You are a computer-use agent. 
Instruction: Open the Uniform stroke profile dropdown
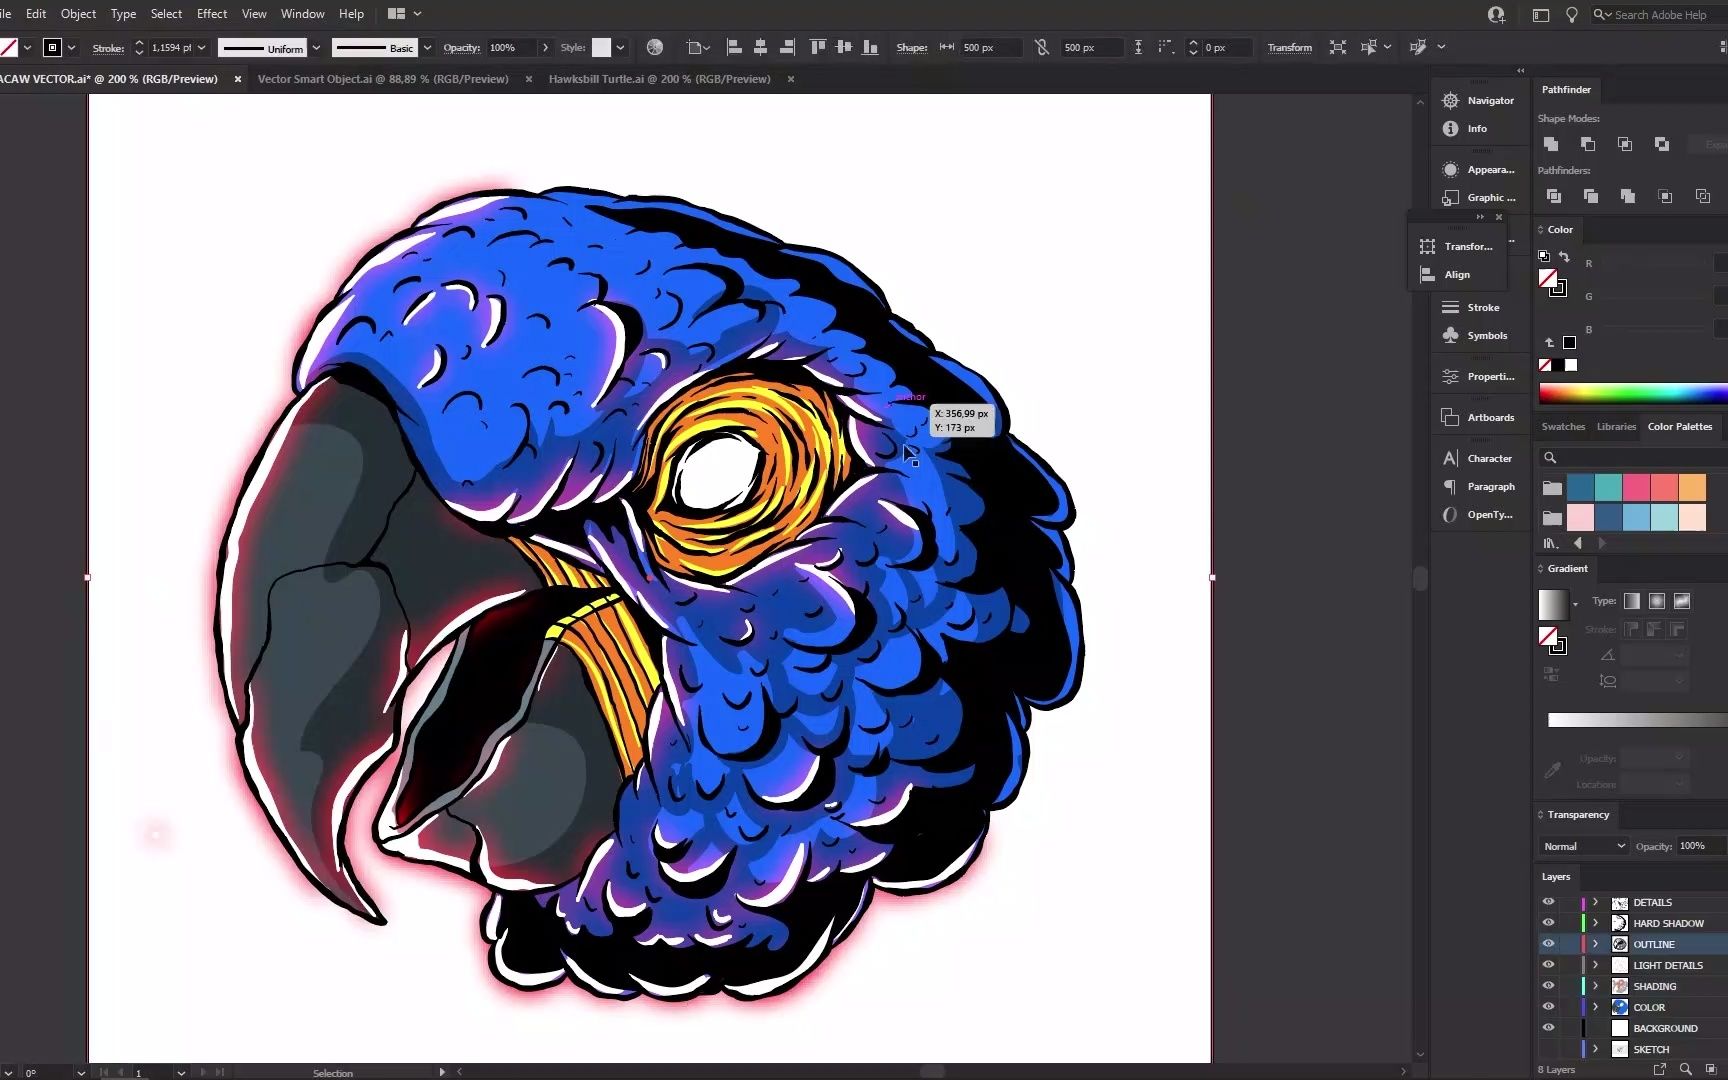316,47
